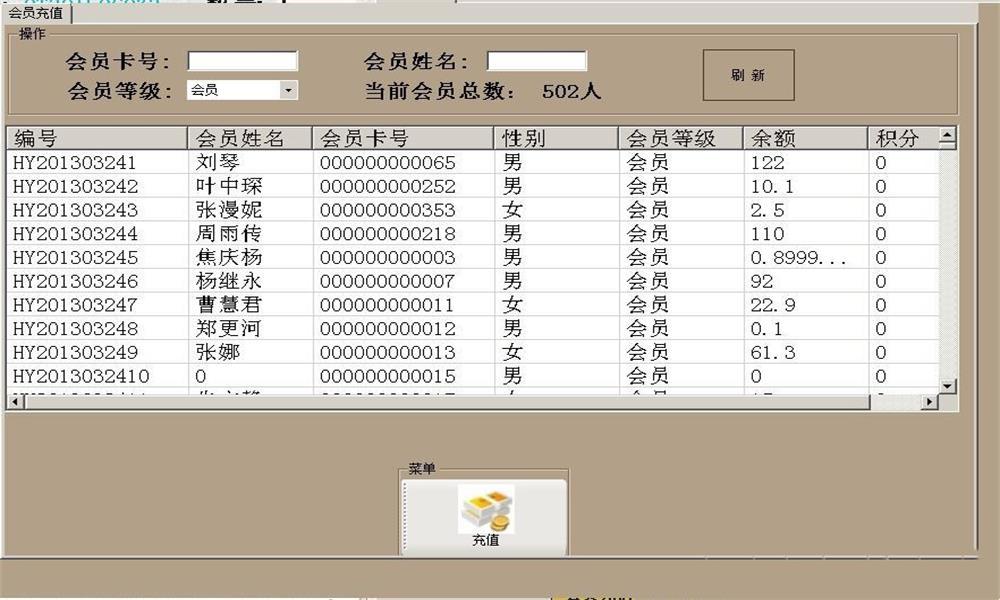Select row HY201303246
Screen dimensions: 1000x600
(473, 281)
